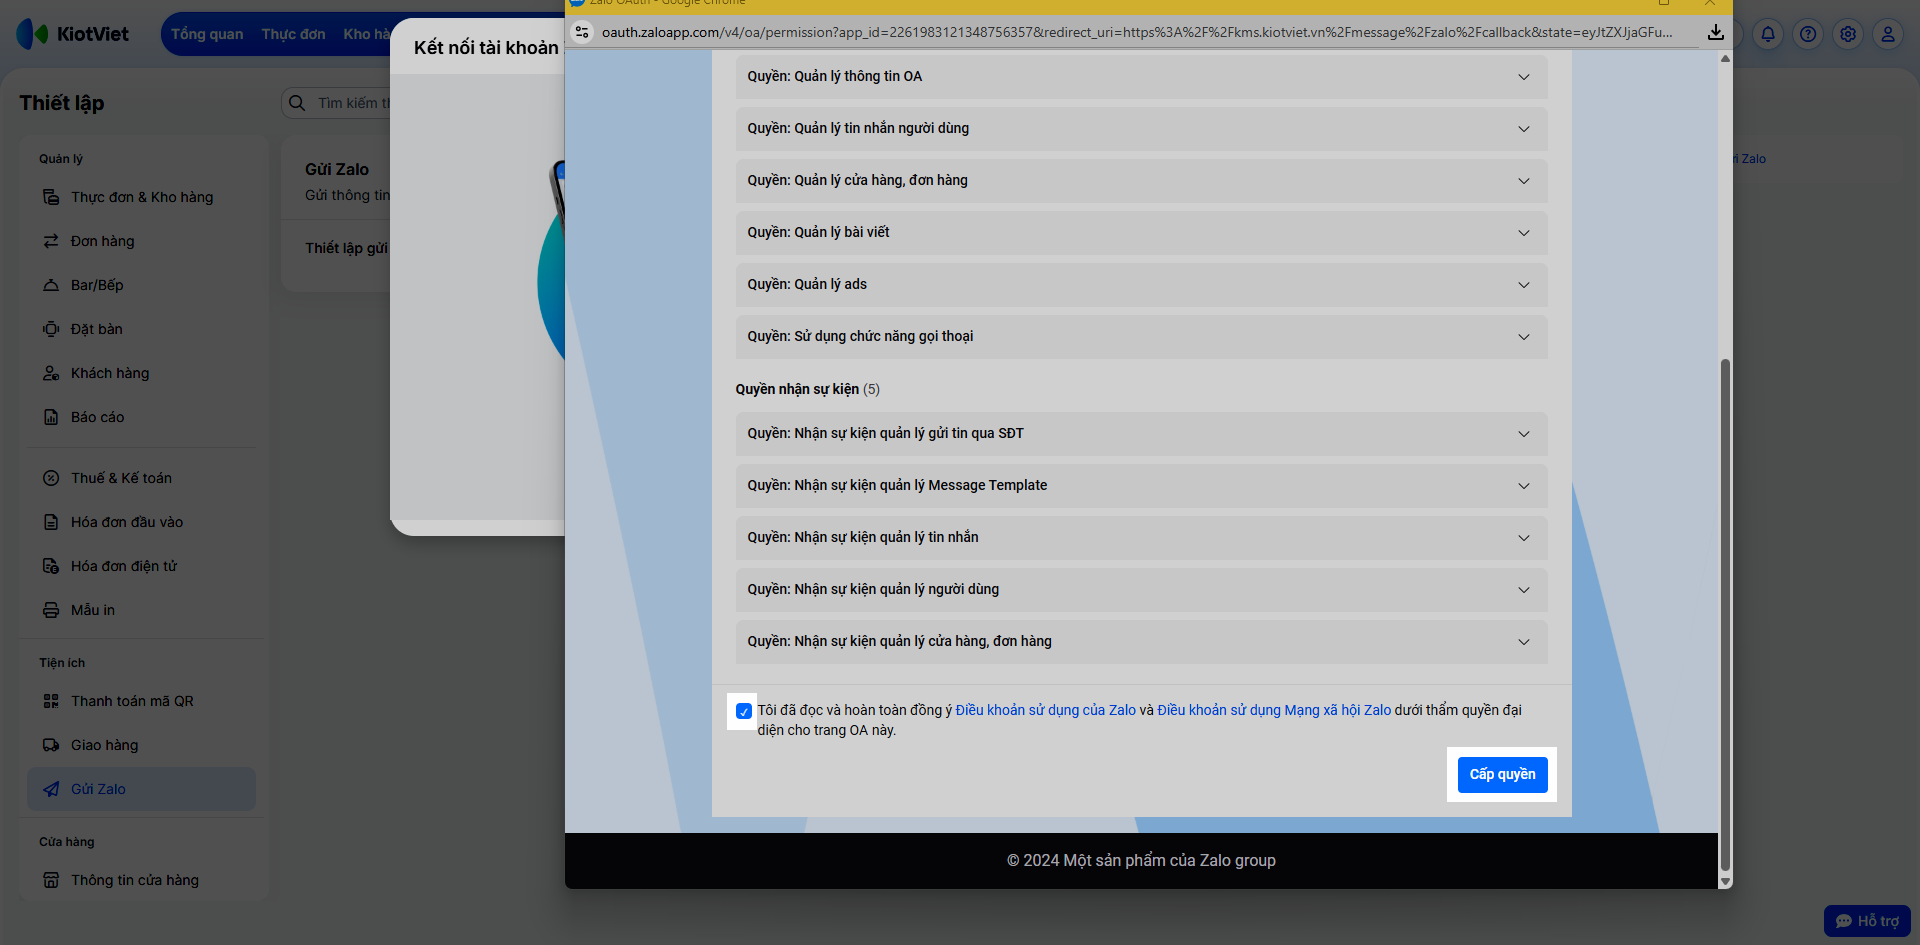Expand the Quản lý thông tin OA permission
This screenshot has height=945, width=1920.
[x=1141, y=77]
